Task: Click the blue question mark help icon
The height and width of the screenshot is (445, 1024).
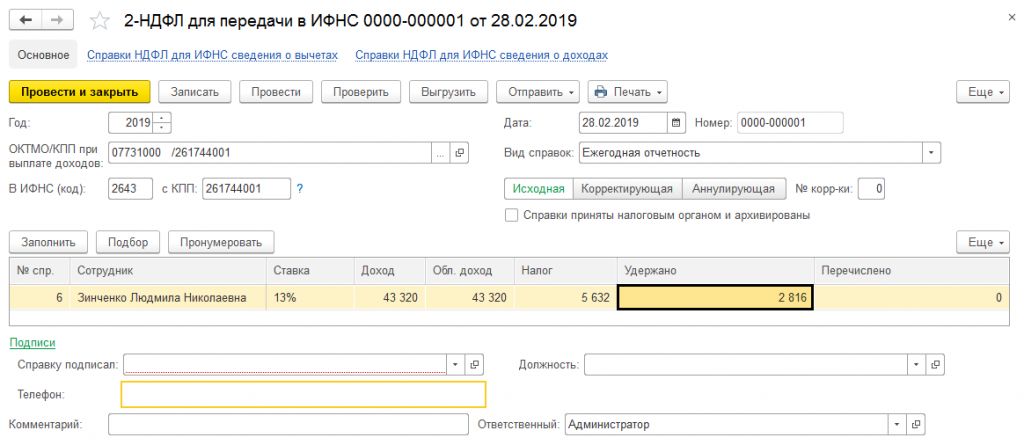Action: [300, 188]
